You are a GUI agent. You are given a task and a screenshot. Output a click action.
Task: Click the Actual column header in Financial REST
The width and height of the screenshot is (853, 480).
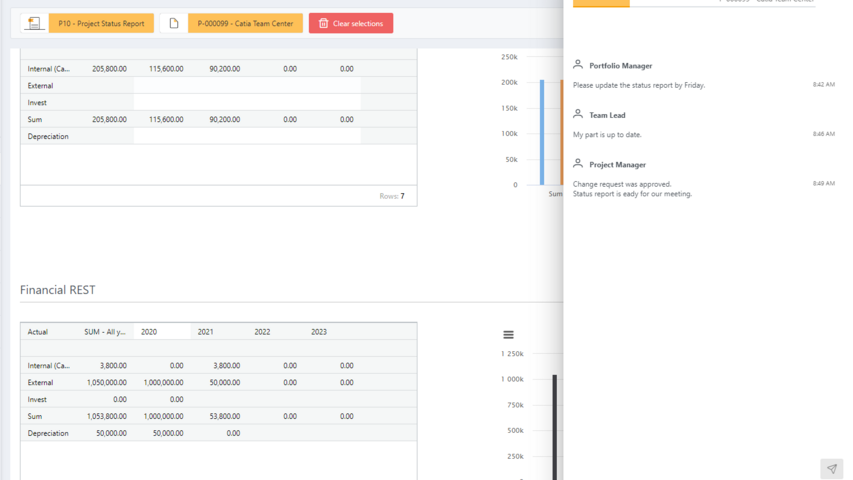pos(38,332)
